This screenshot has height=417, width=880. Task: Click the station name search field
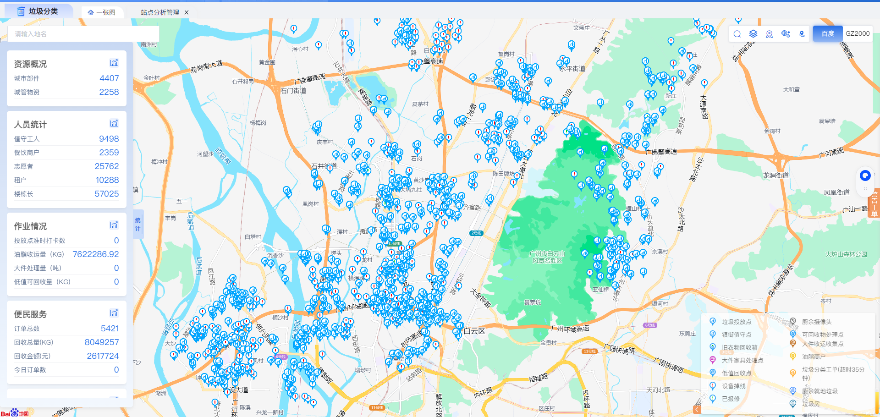[82, 34]
